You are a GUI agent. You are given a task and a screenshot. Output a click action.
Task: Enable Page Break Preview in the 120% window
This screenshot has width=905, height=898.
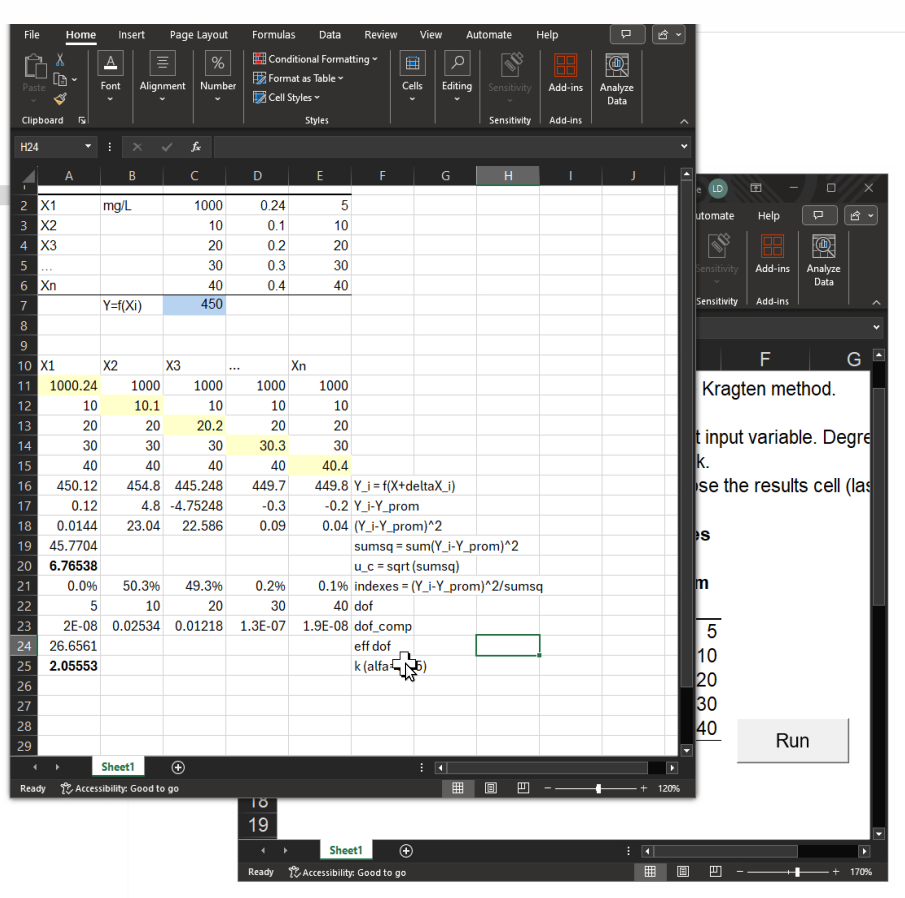(x=521, y=788)
